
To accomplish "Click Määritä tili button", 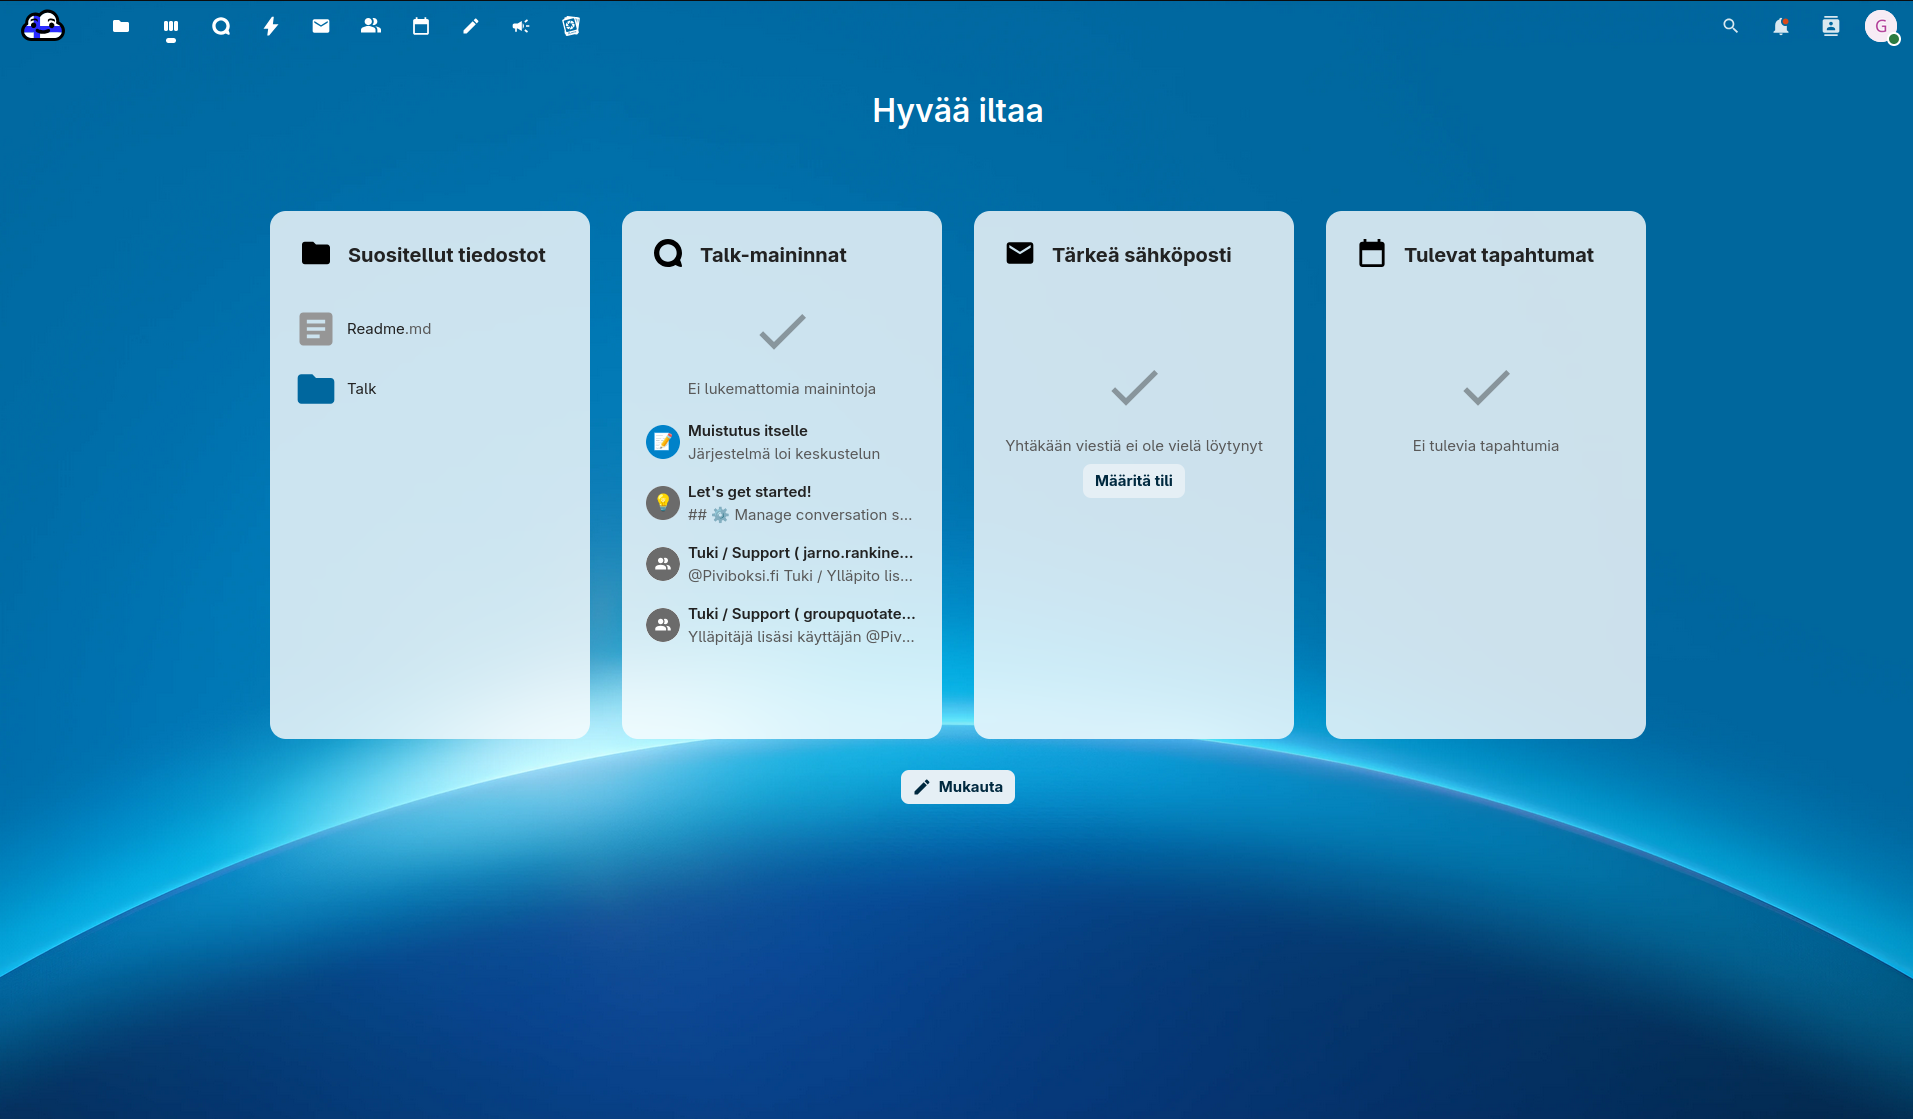I will [1134, 481].
